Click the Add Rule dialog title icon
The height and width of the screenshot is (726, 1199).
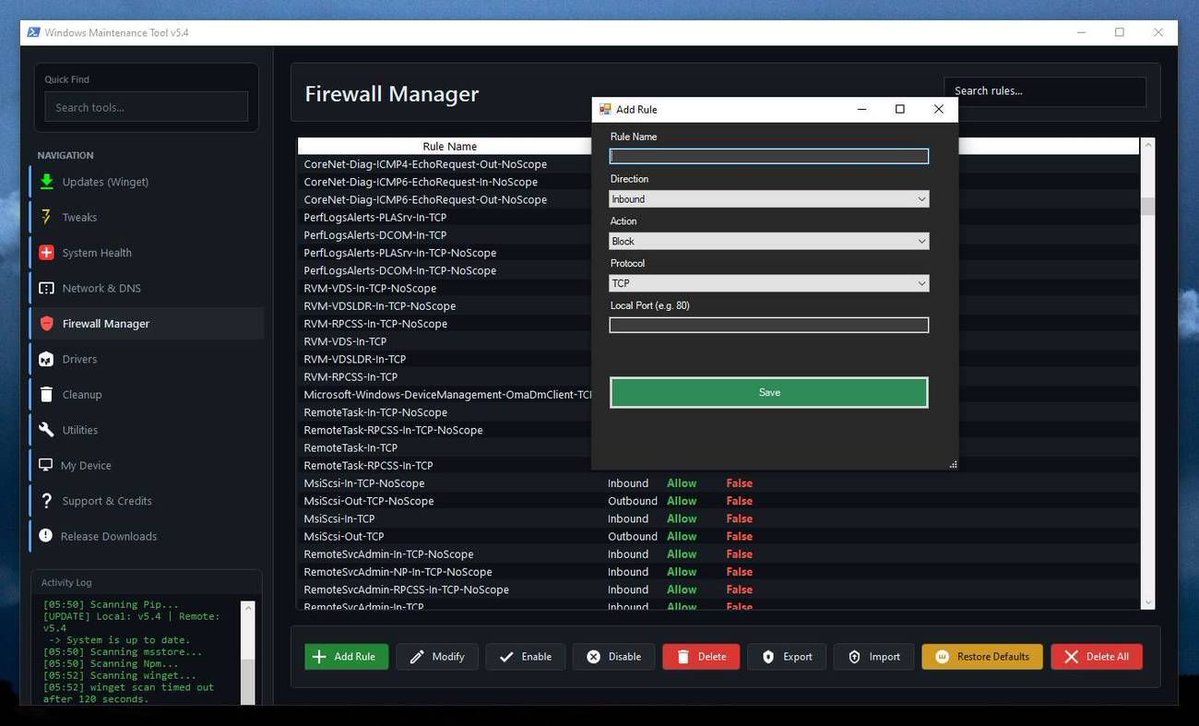click(x=605, y=109)
